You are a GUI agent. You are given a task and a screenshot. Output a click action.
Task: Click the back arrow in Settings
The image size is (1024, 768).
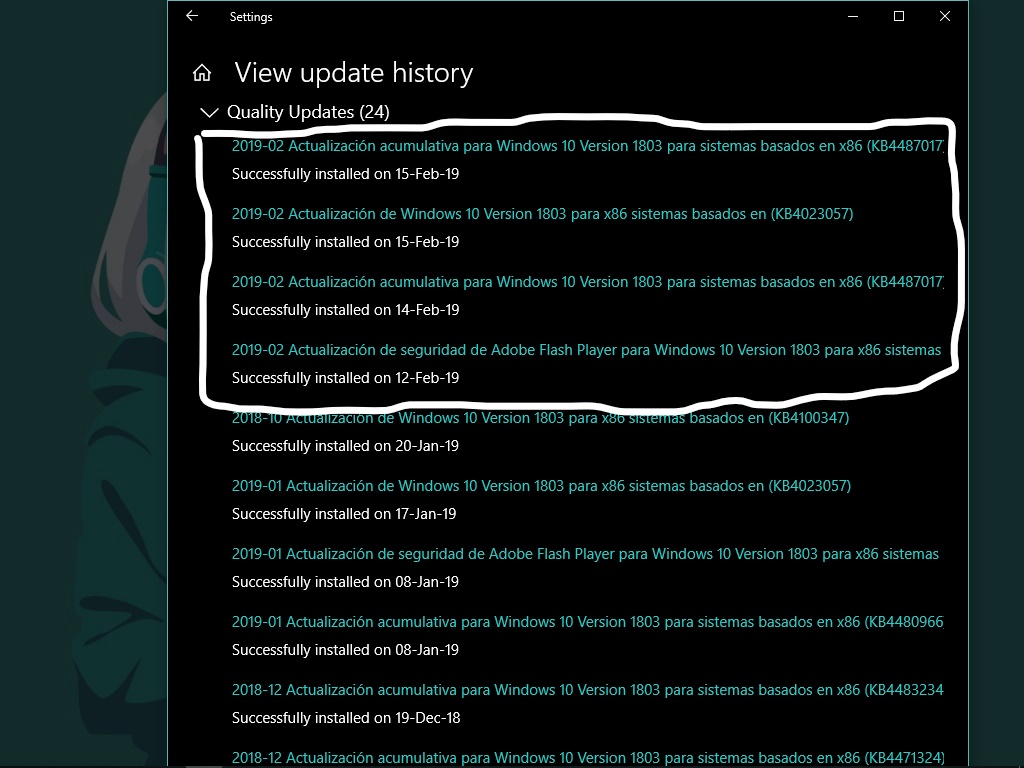pyautogui.click(x=190, y=16)
